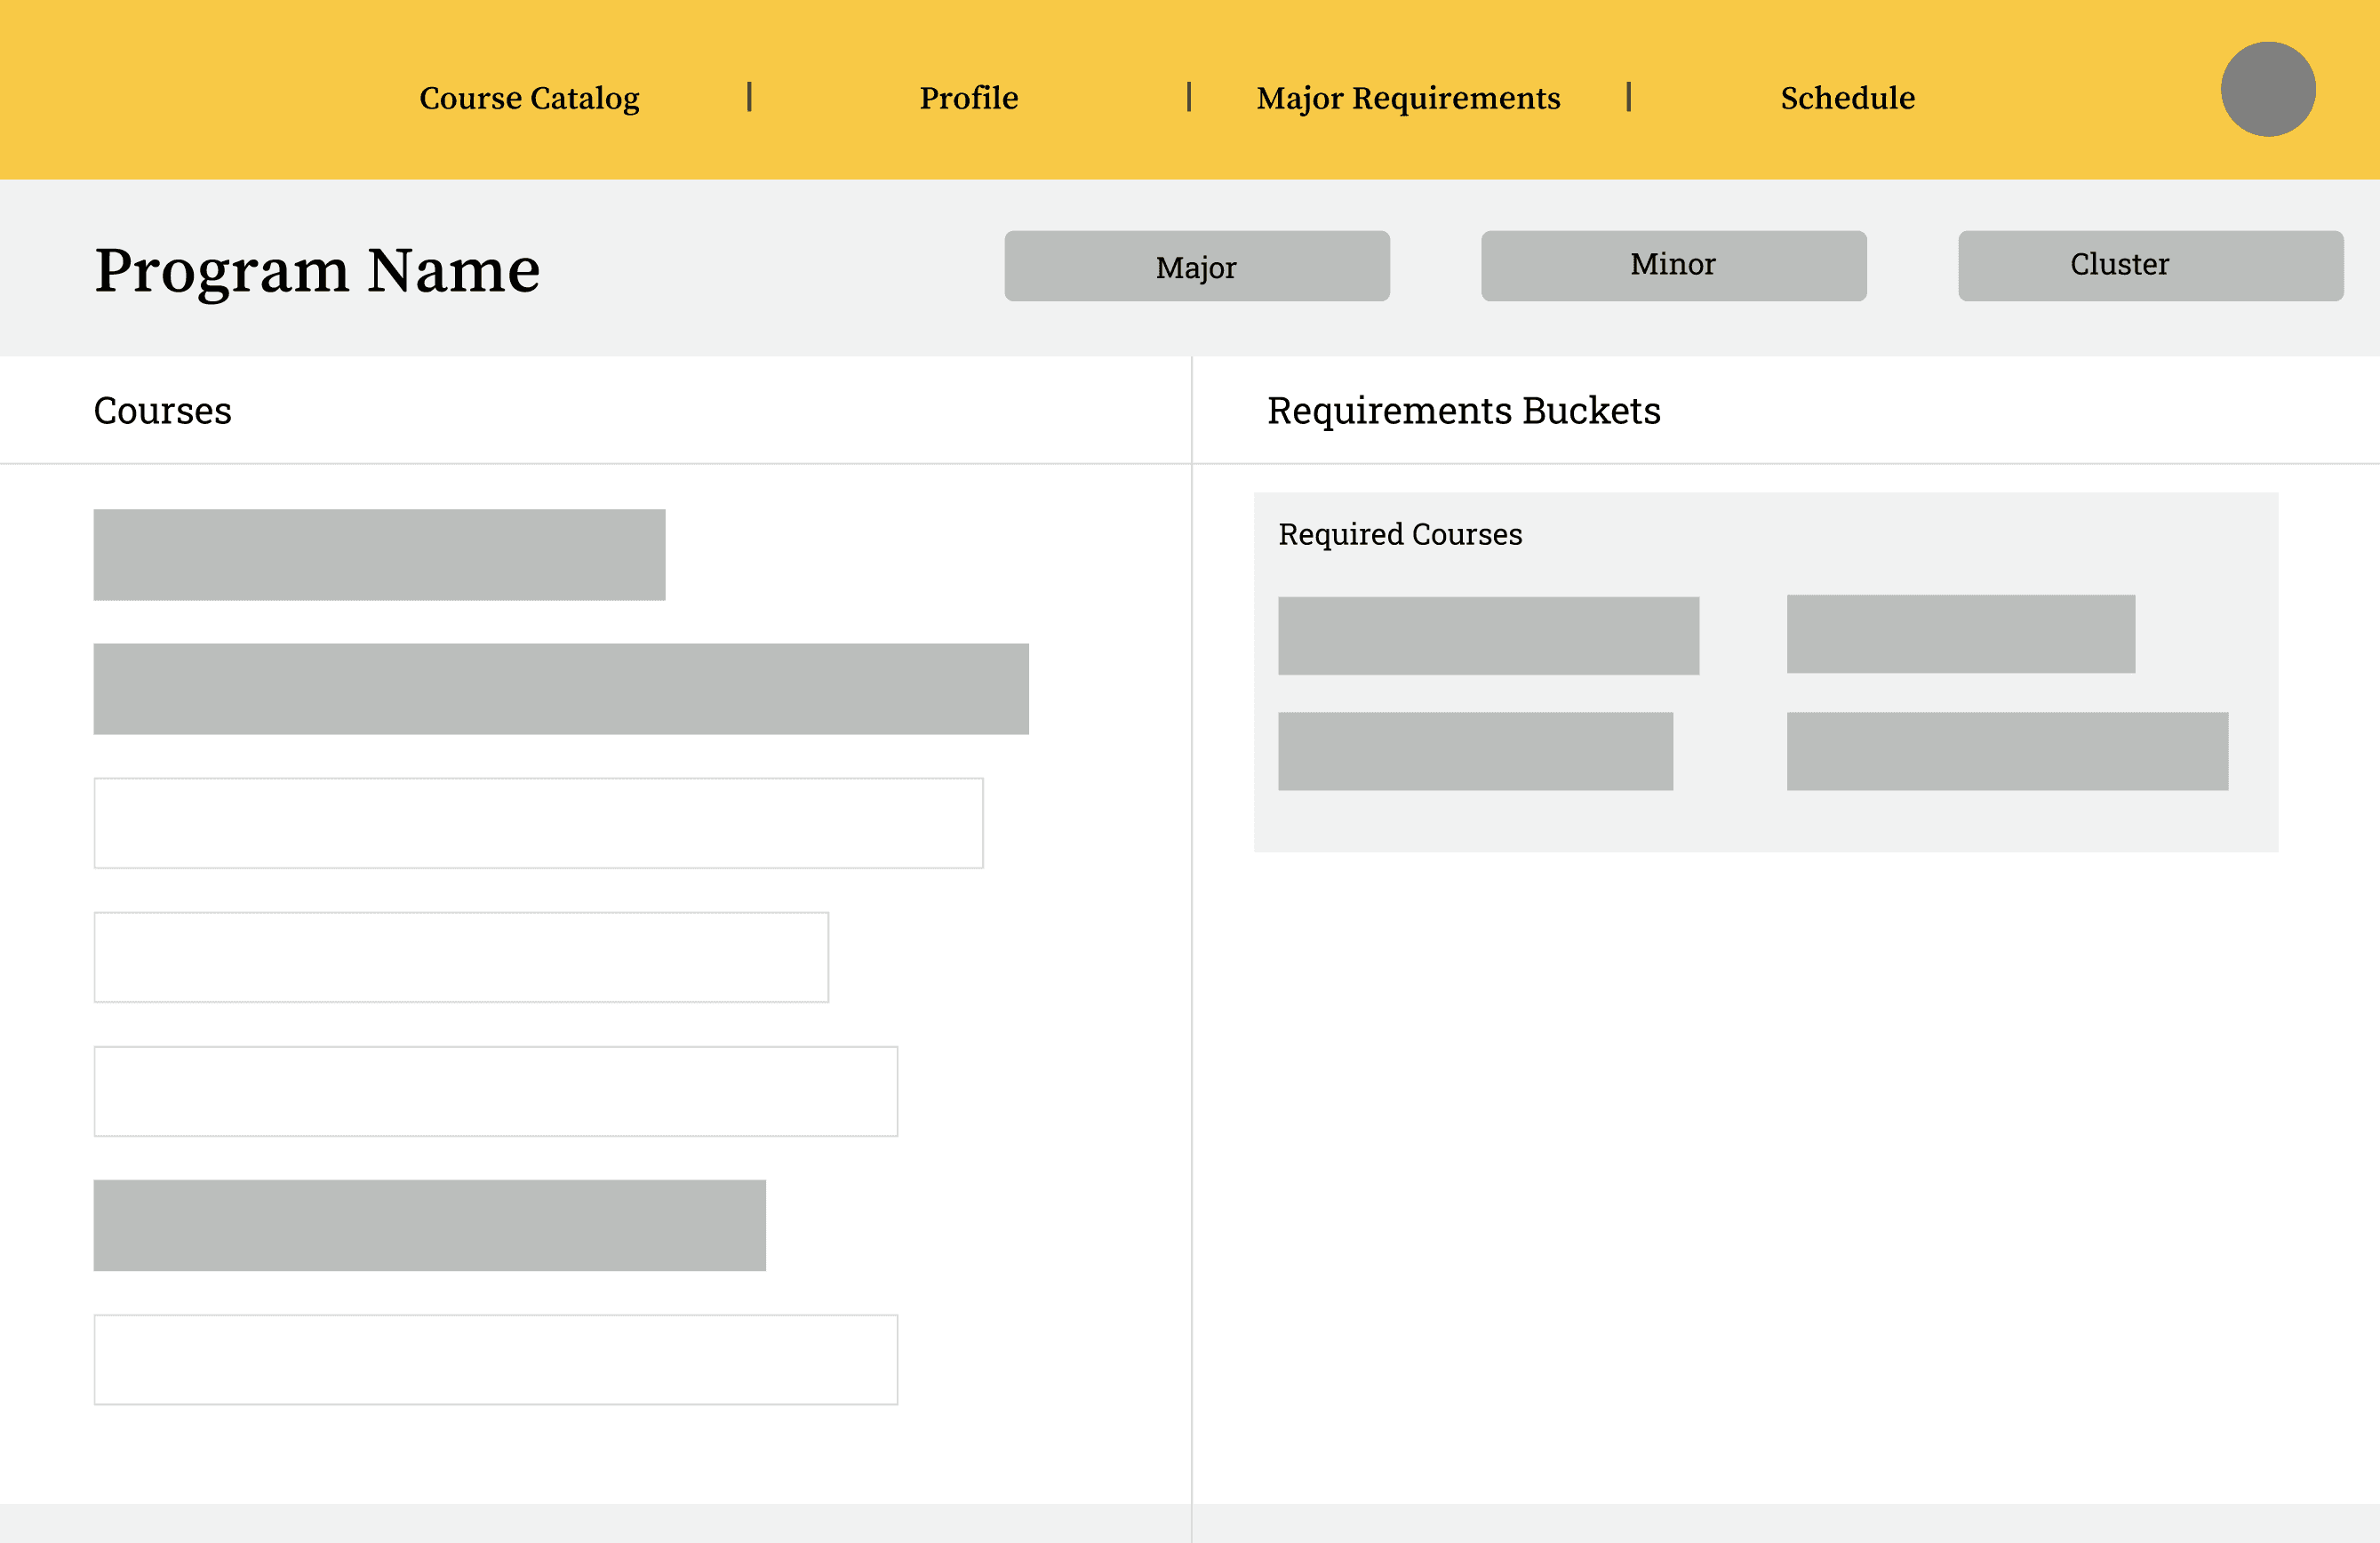The height and width of the screenshot is (1543, 2380).
Task: Click top-right block in Required Courses
Action: [1960, 634]
